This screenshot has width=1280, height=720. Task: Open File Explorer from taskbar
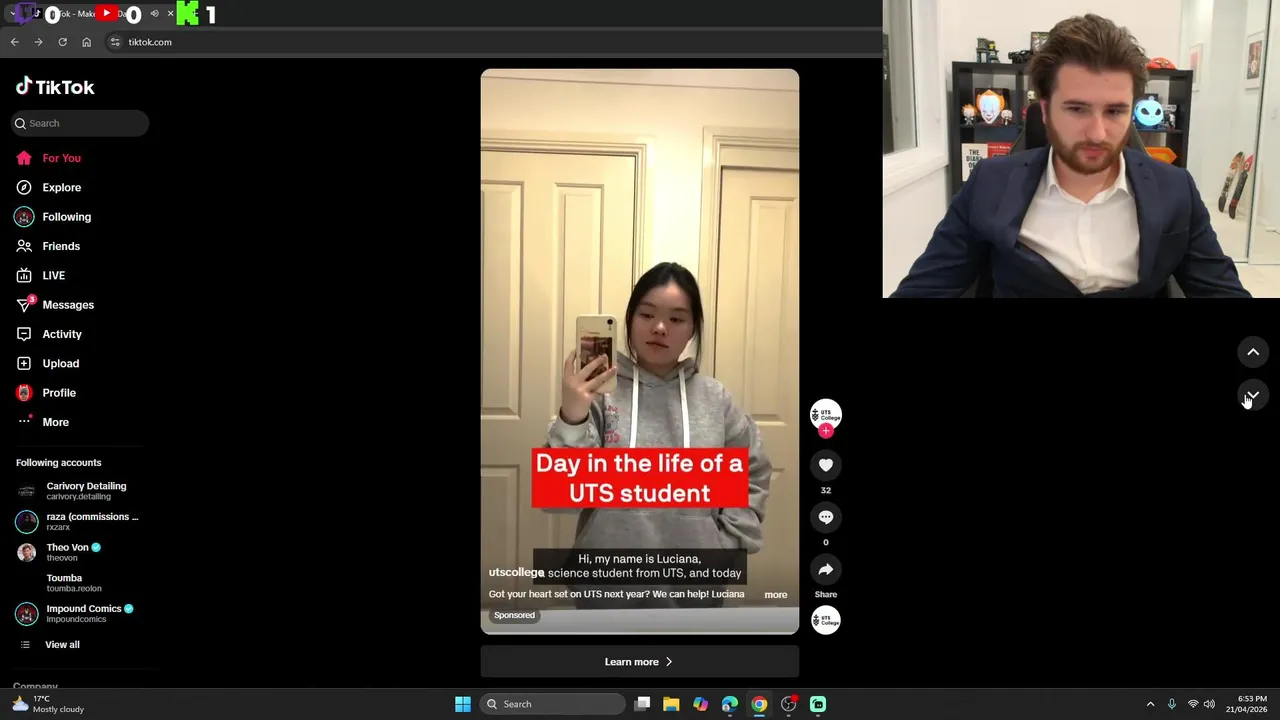point(671,704)
